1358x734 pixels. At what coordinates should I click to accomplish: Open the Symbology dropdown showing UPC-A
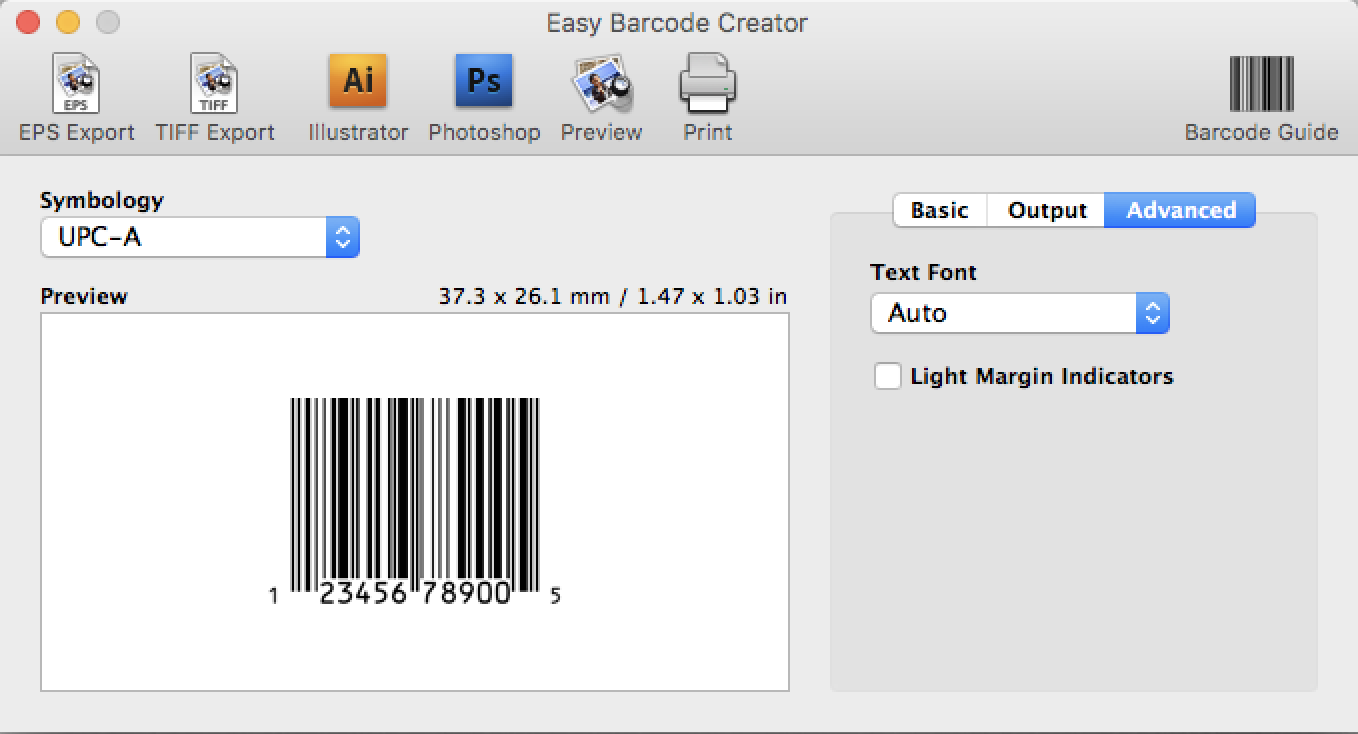point(200,238)
